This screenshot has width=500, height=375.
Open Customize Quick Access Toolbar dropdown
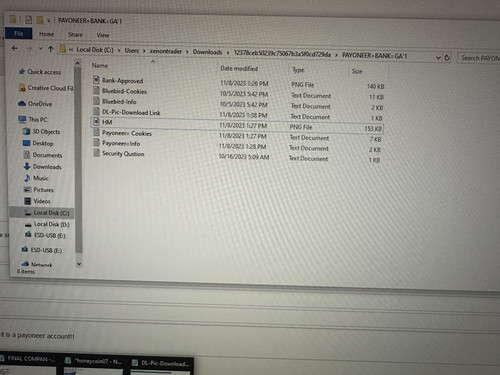[48, 21]
